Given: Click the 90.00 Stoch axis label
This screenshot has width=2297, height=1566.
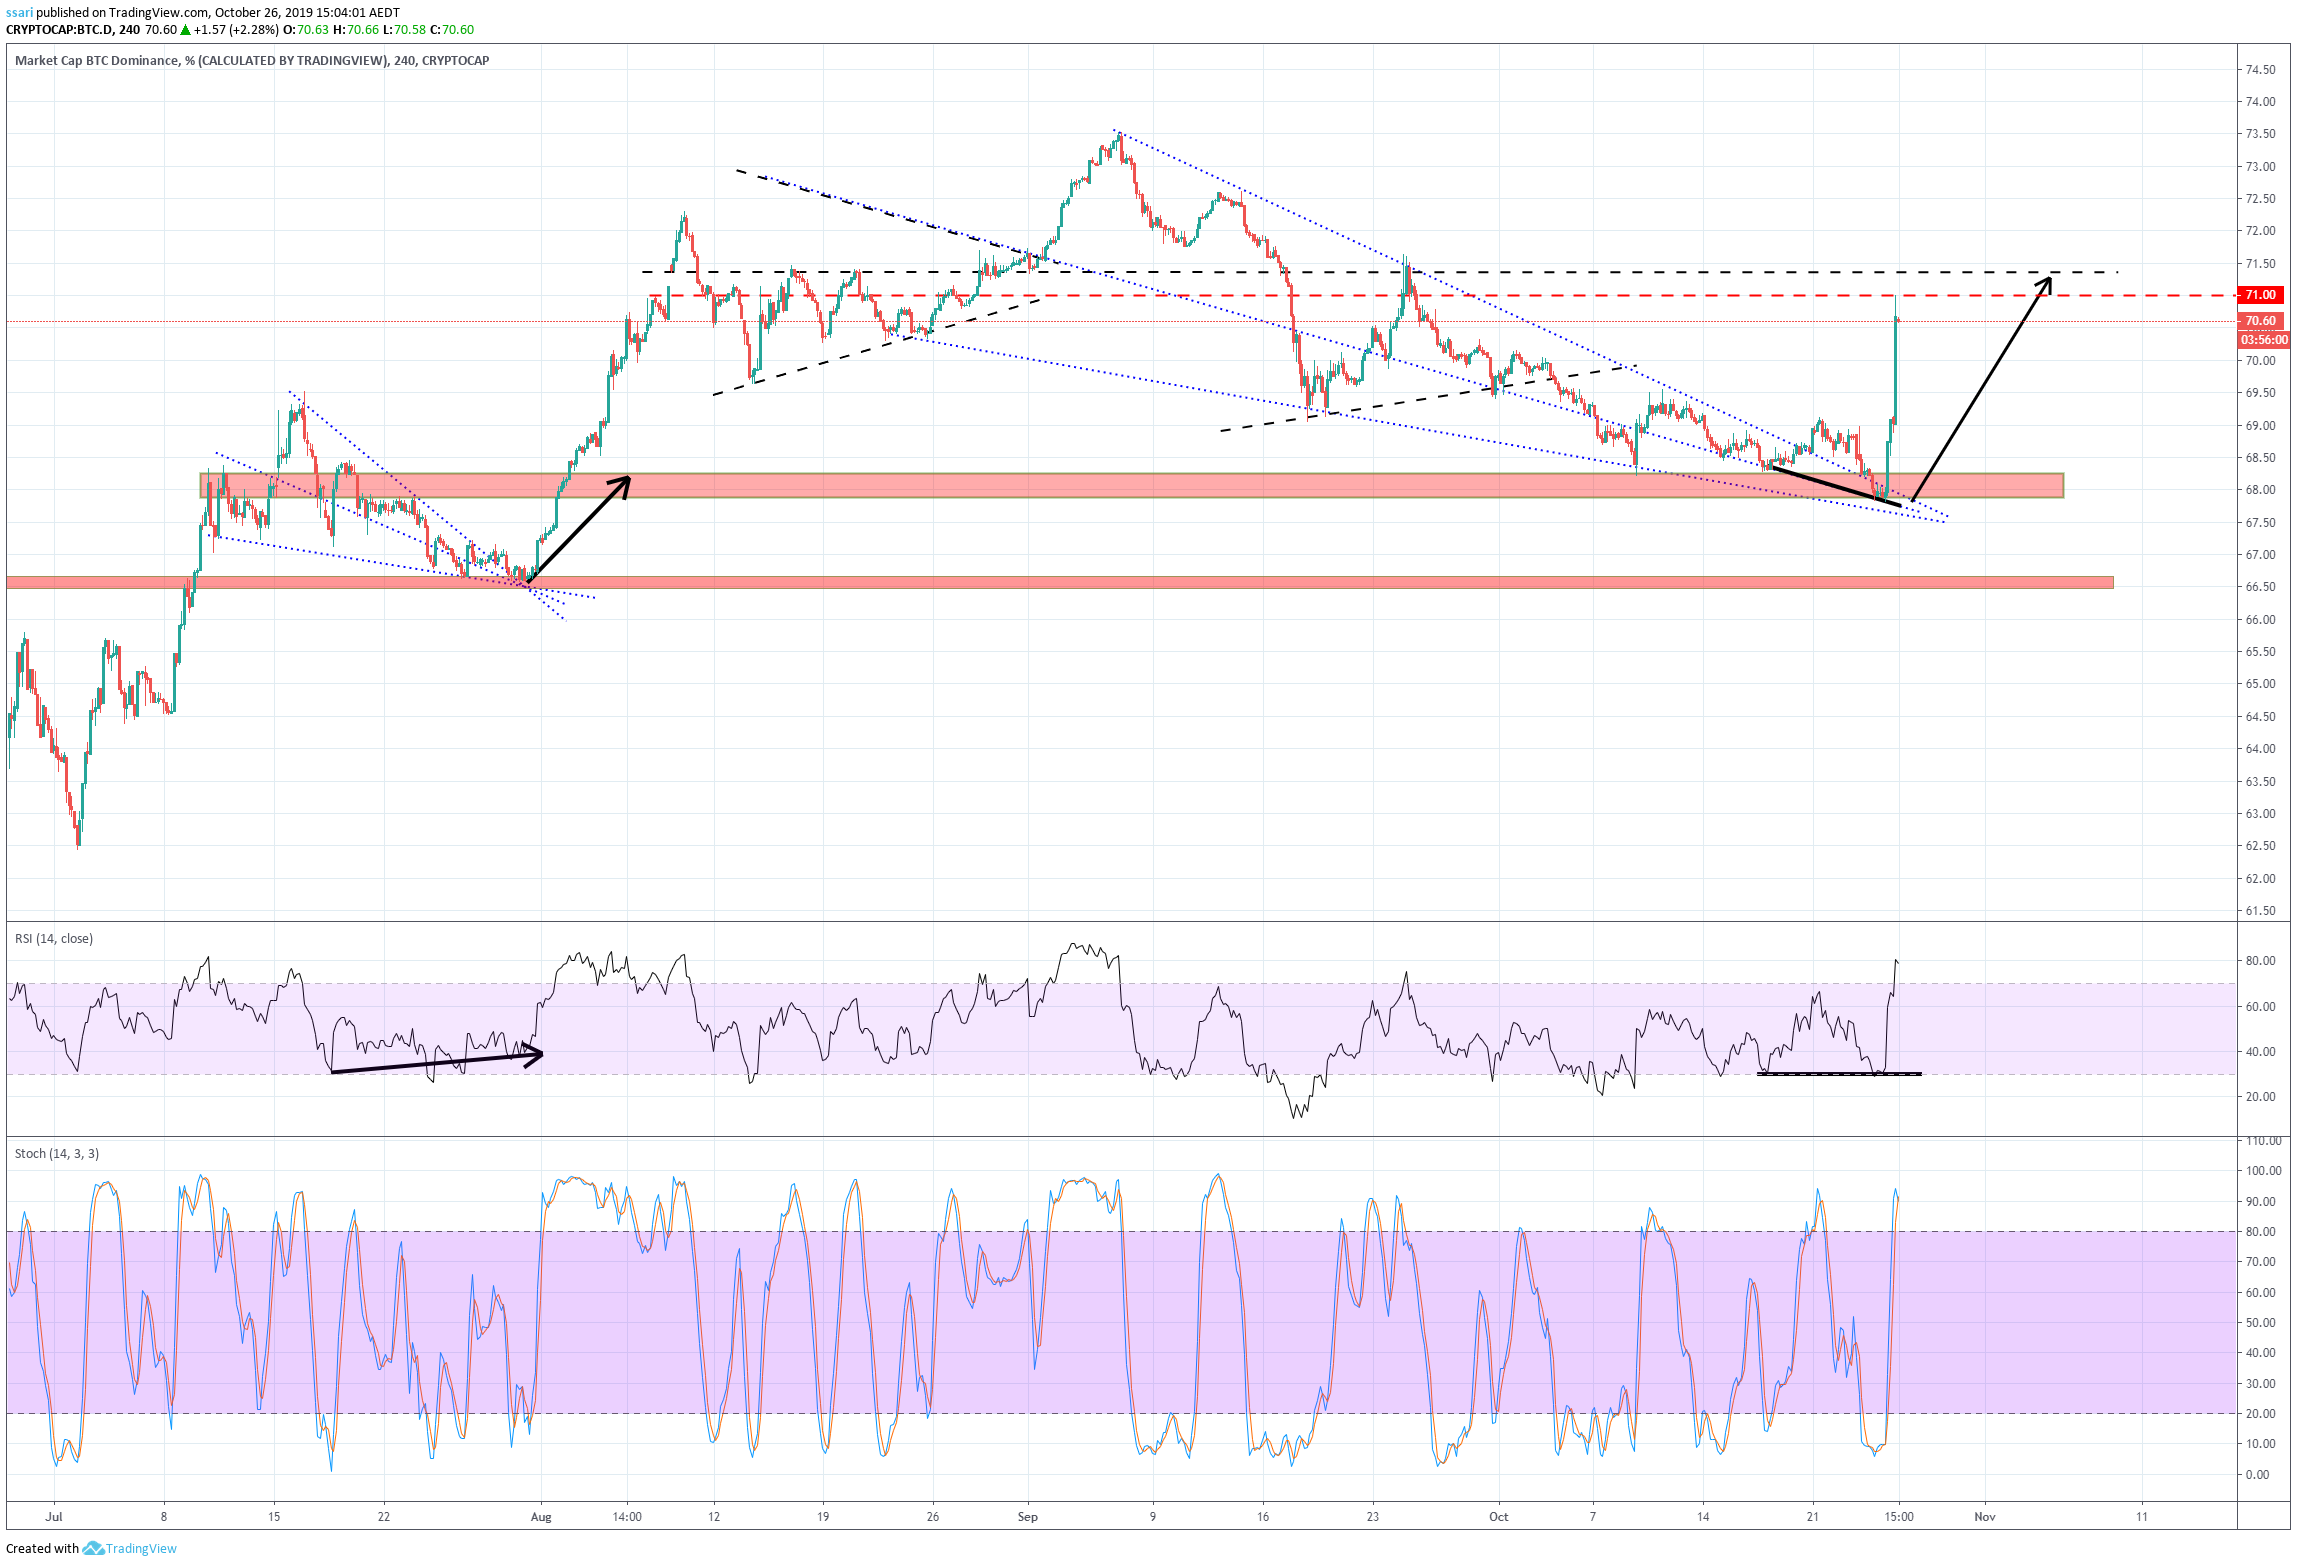Looking at the screenshot, I should pyautogui.click(x=2260, y=1202).
